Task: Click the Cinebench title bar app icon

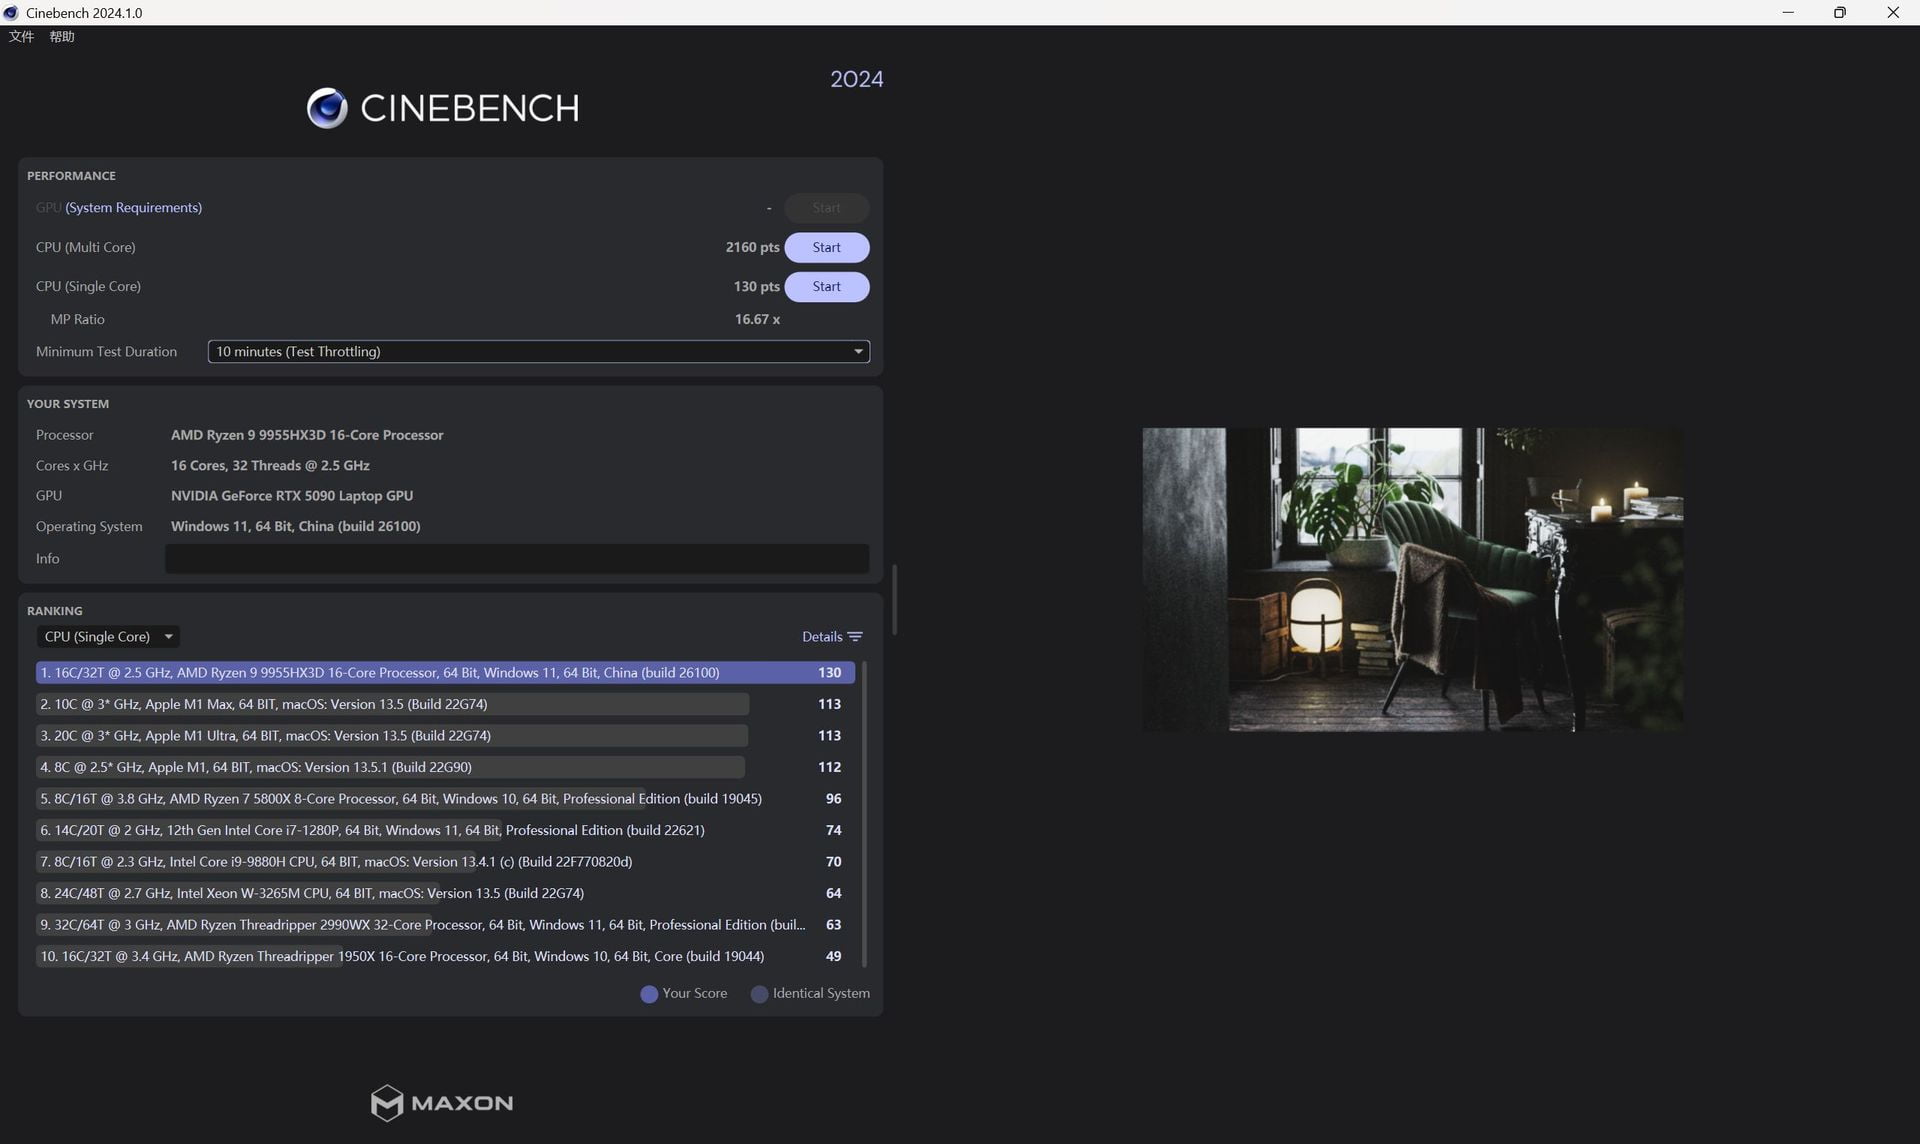Action: point(11,12)
